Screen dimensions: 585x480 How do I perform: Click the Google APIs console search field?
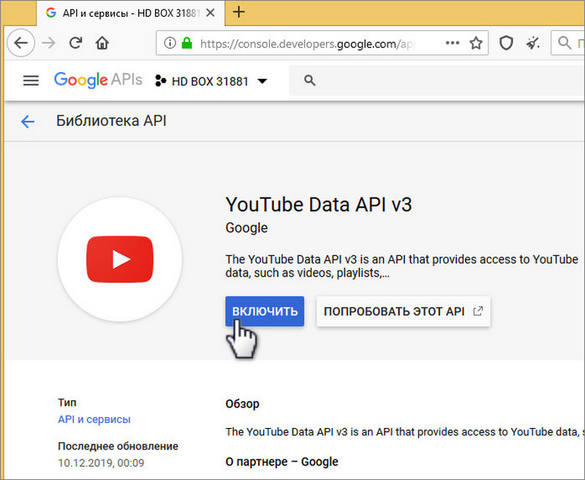click(x=437, y=81)
